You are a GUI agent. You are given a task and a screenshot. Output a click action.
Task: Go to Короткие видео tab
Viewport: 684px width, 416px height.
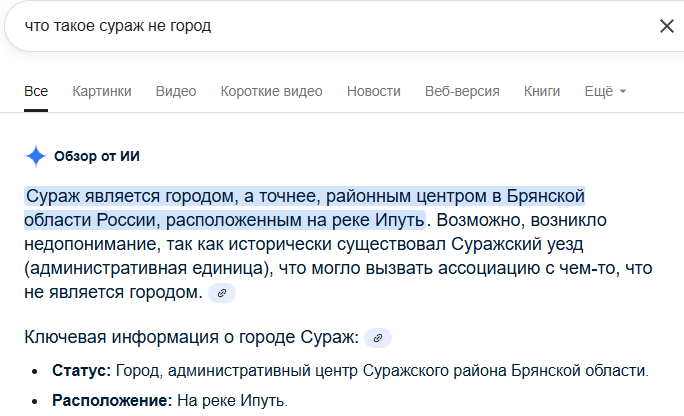(271, 91)
